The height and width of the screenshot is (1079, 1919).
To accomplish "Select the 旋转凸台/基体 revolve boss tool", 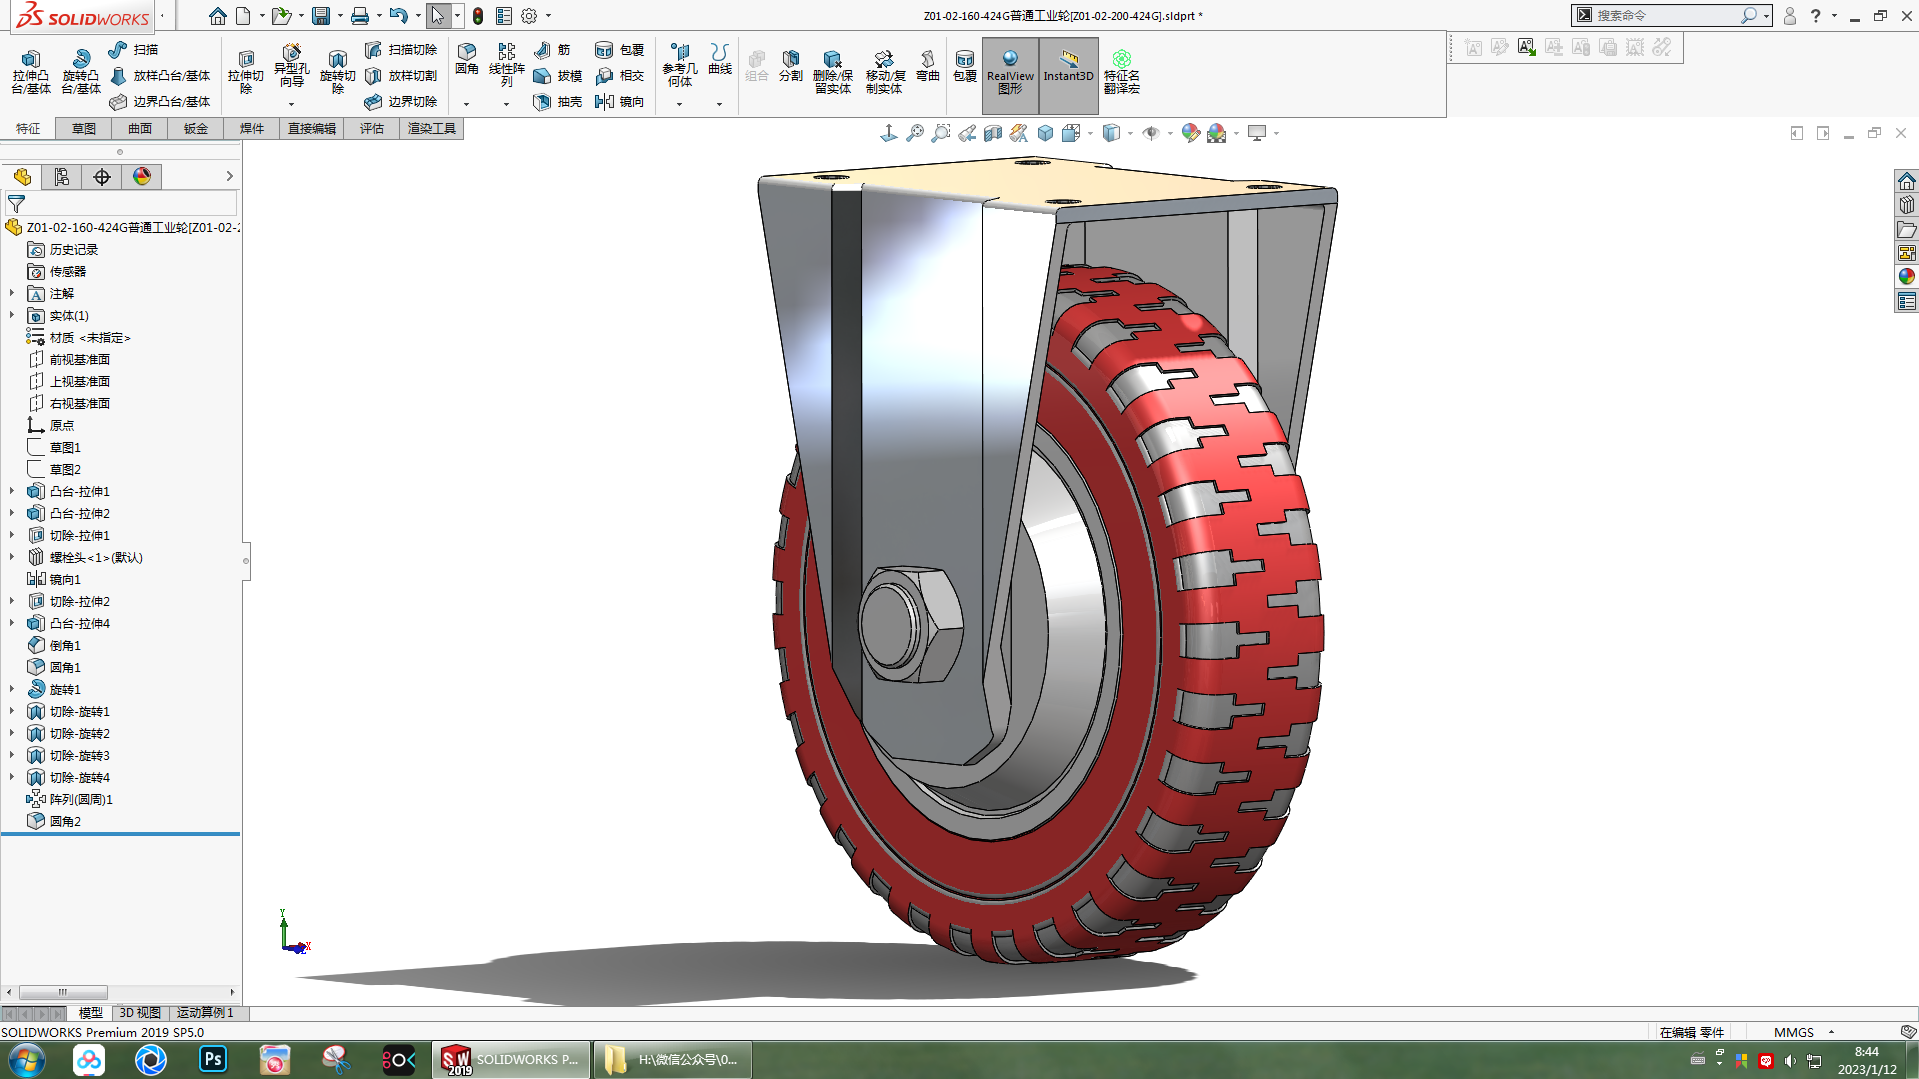I will (81, 72).
